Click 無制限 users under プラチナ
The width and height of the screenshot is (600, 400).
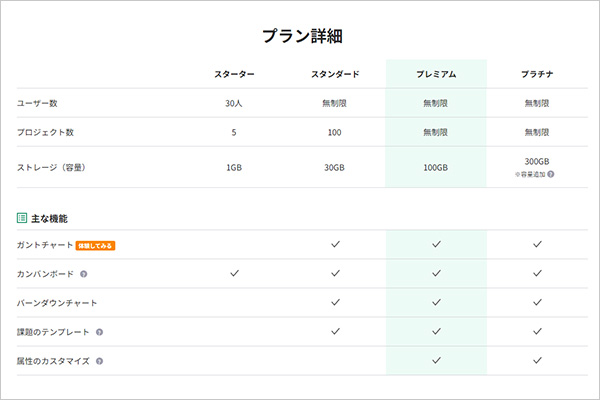(537, 103)
